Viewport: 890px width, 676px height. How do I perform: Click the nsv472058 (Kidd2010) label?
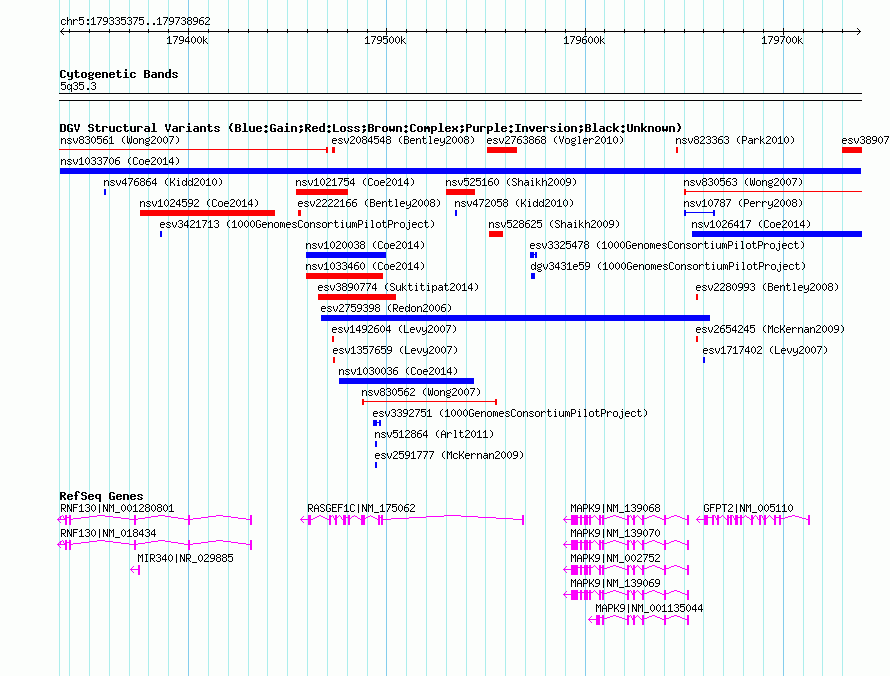coord(514,203)
